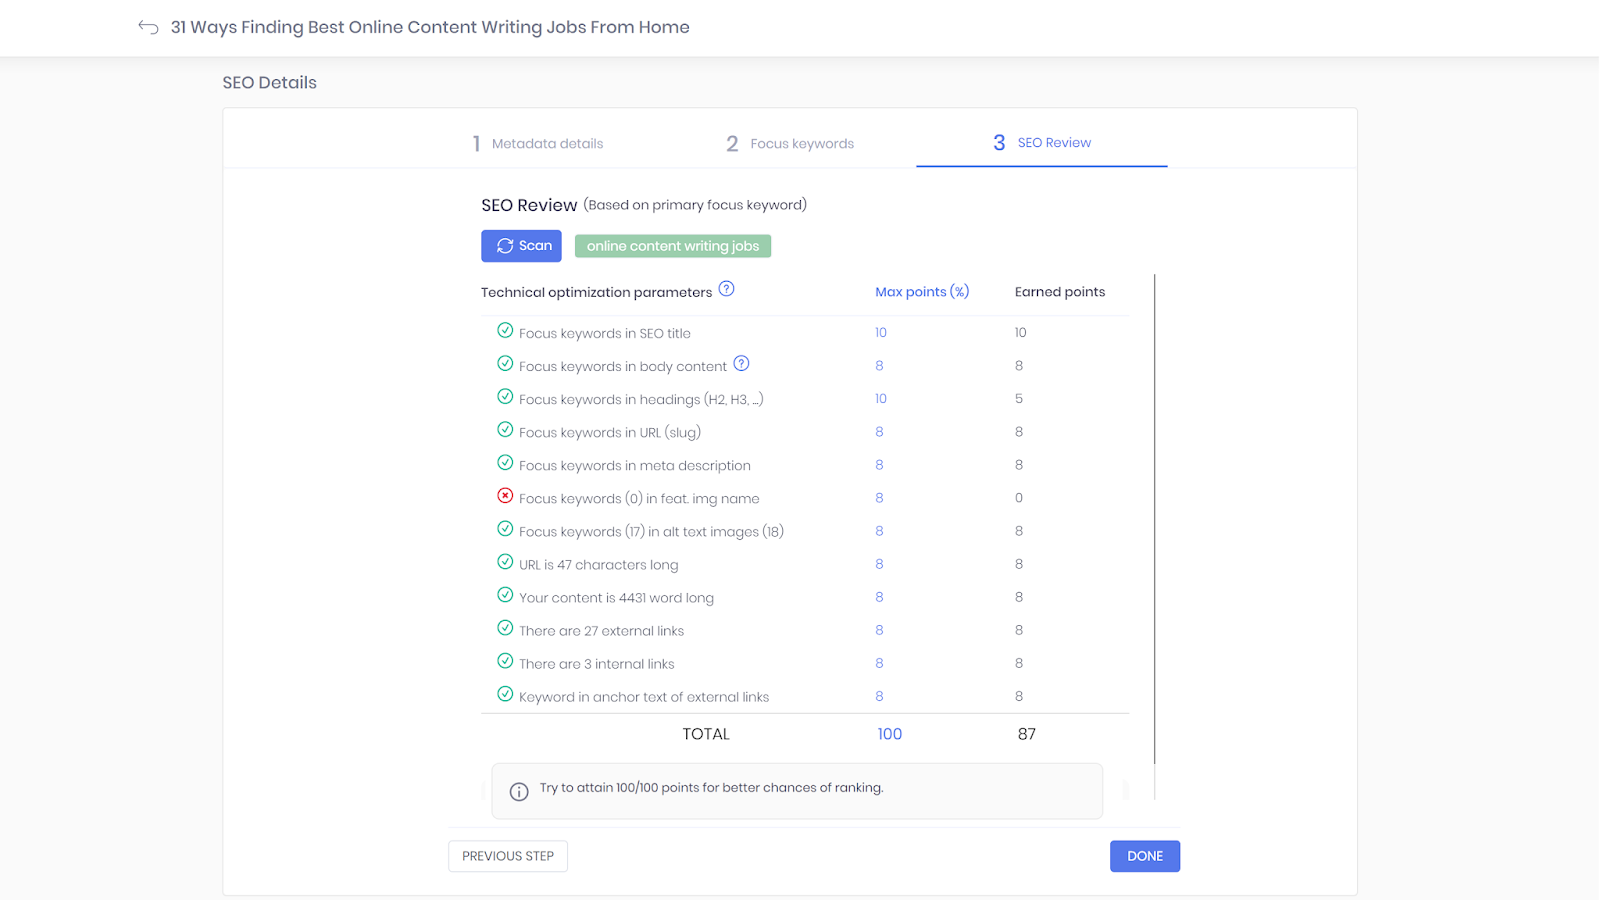Go back using PREVIOUS STEP button
1600x900 pixels.
pos(508,856)
